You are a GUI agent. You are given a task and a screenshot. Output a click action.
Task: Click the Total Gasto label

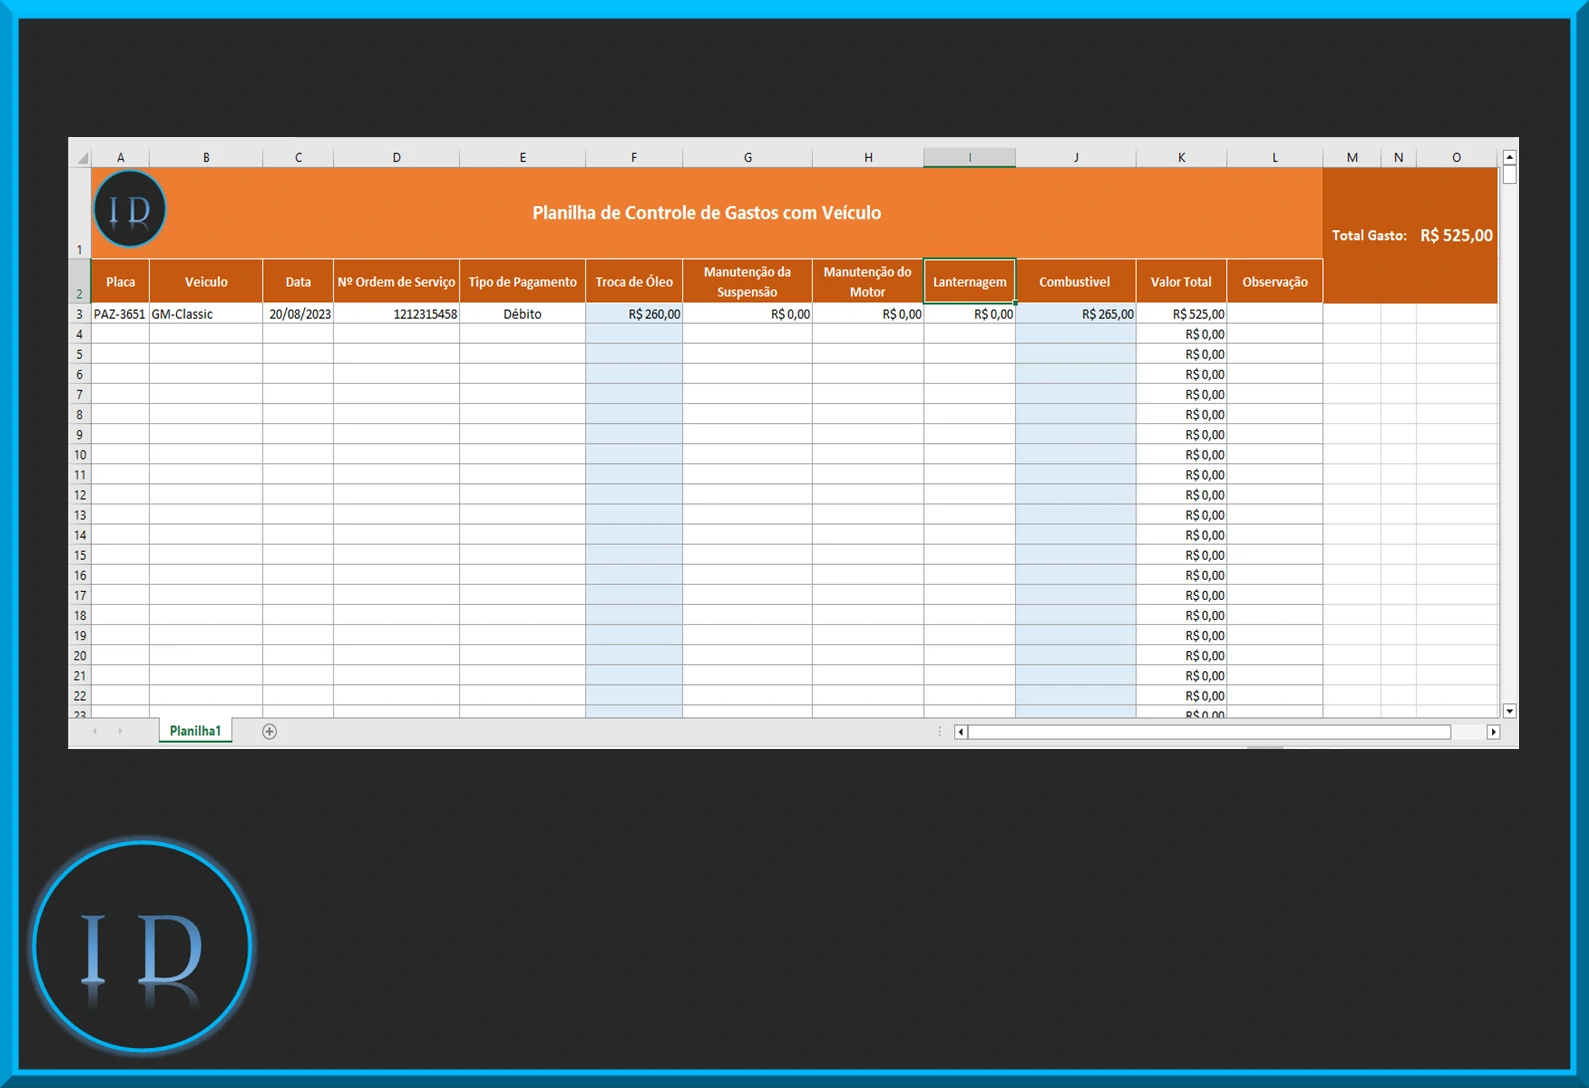(1369, 236)
